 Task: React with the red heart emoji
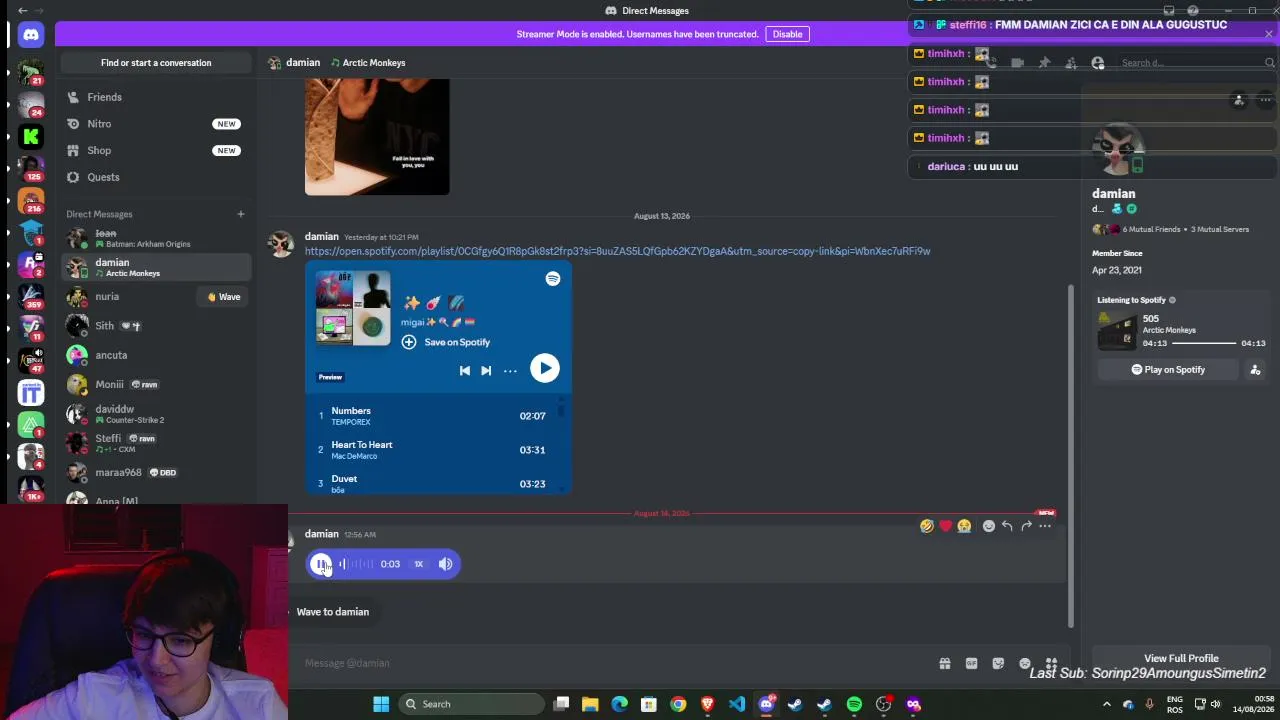click(945, 526)
